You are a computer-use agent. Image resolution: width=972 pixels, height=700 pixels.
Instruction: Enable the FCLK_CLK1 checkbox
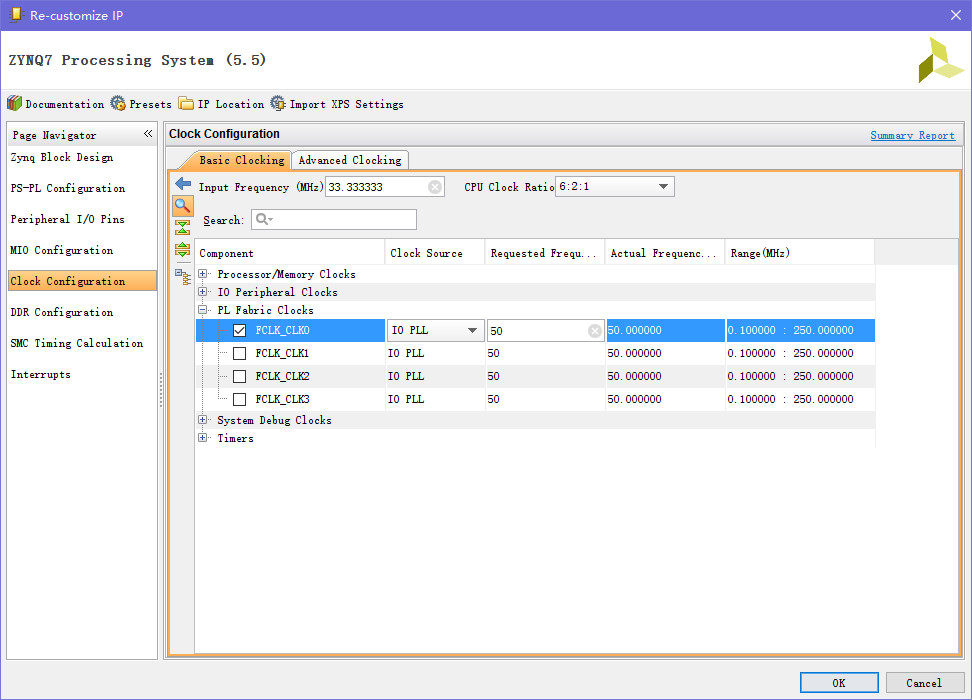pyautogui.click(x=239, y=353)
